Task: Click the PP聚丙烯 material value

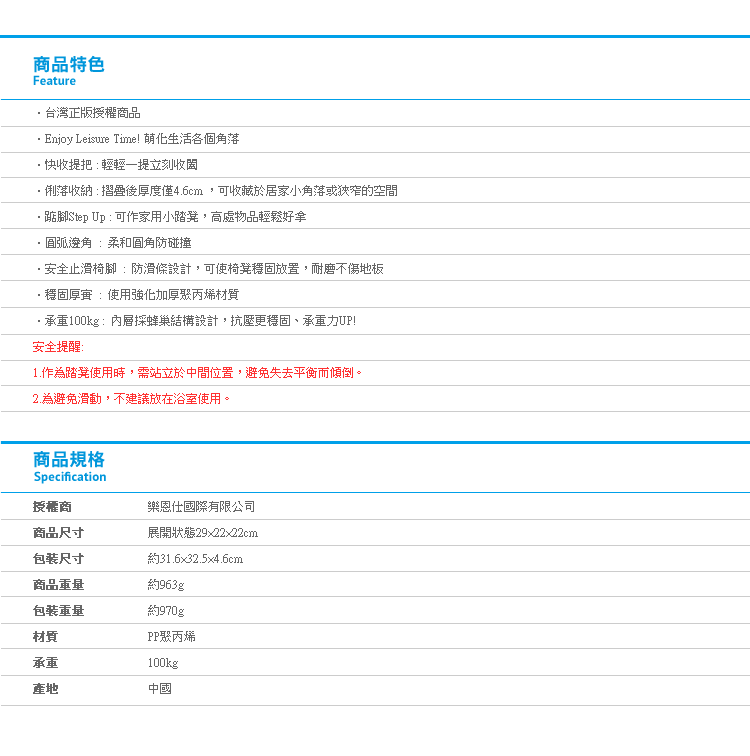Action: tap(172, 637)
